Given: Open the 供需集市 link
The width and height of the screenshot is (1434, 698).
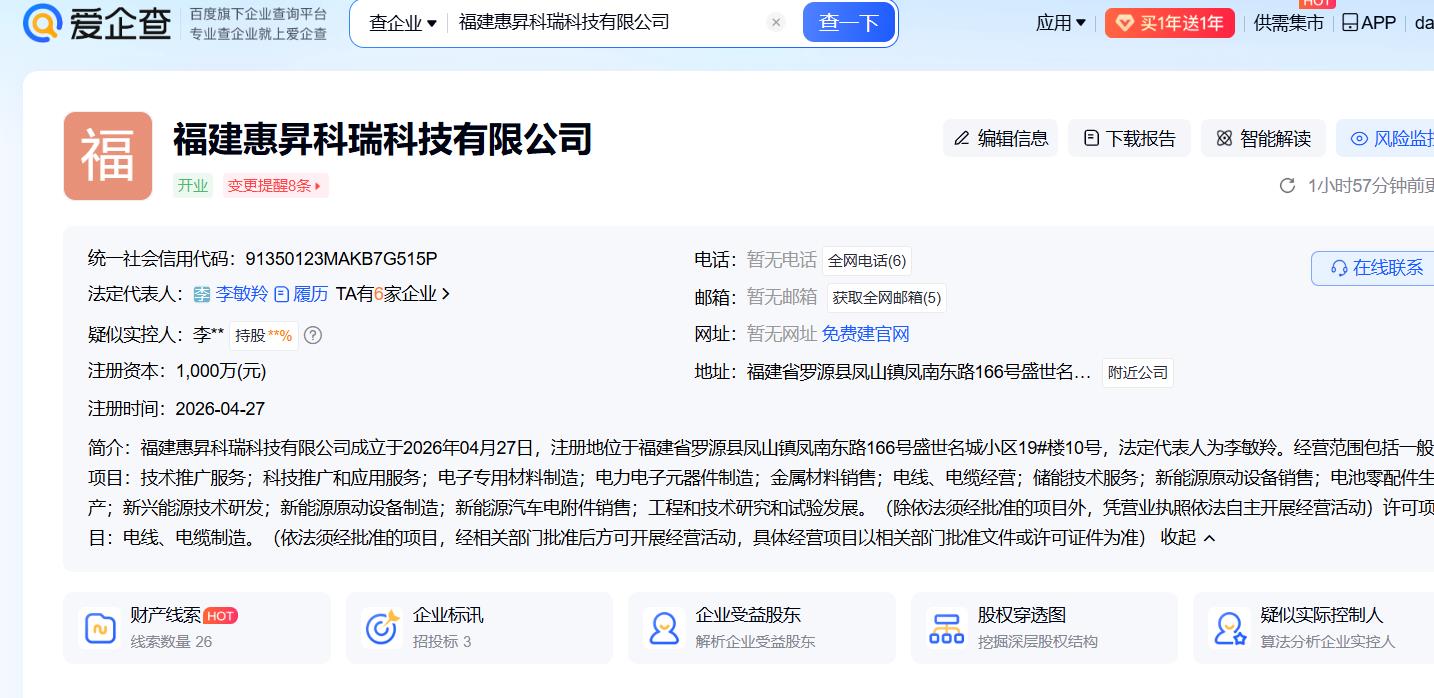Looking at the screenshot, I should click(1288, 22).
